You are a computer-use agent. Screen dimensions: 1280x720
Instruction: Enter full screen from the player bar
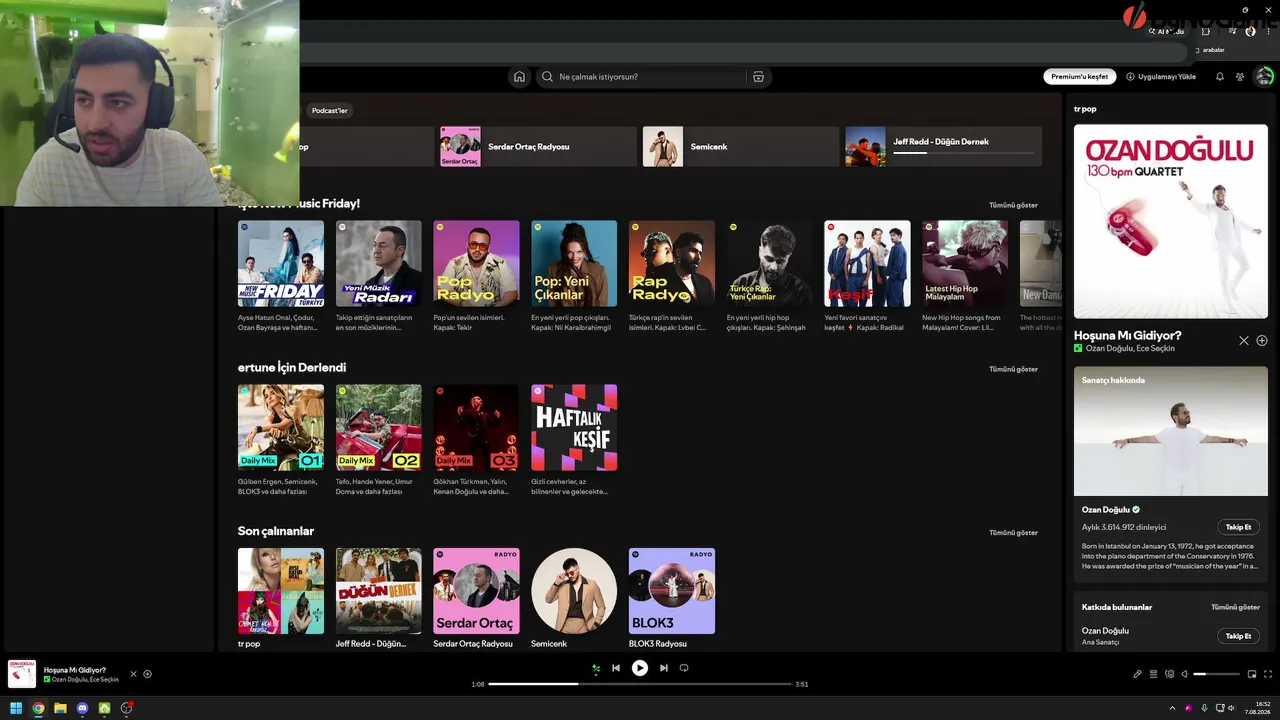[x=1268, y=674]
